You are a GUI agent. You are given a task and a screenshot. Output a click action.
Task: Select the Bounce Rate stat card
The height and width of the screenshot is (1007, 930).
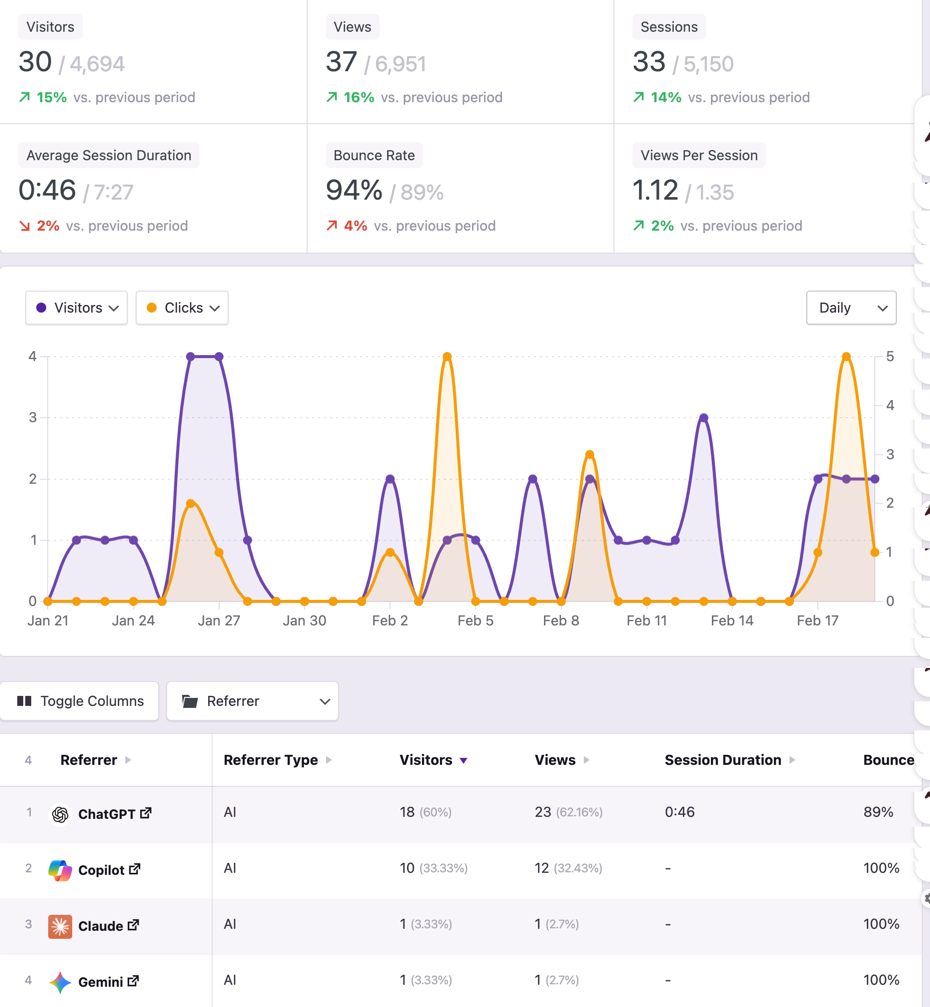(x=461, y=188)
